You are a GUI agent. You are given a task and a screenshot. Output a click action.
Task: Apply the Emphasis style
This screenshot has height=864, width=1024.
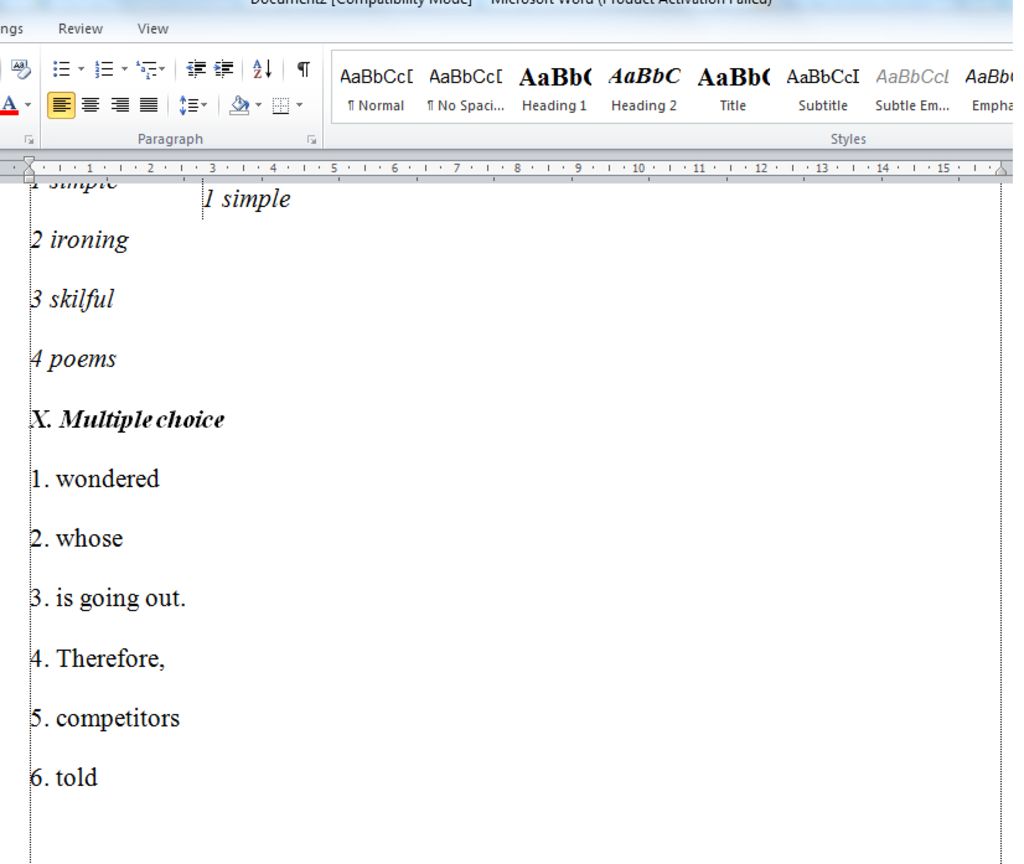pos(989,89)
